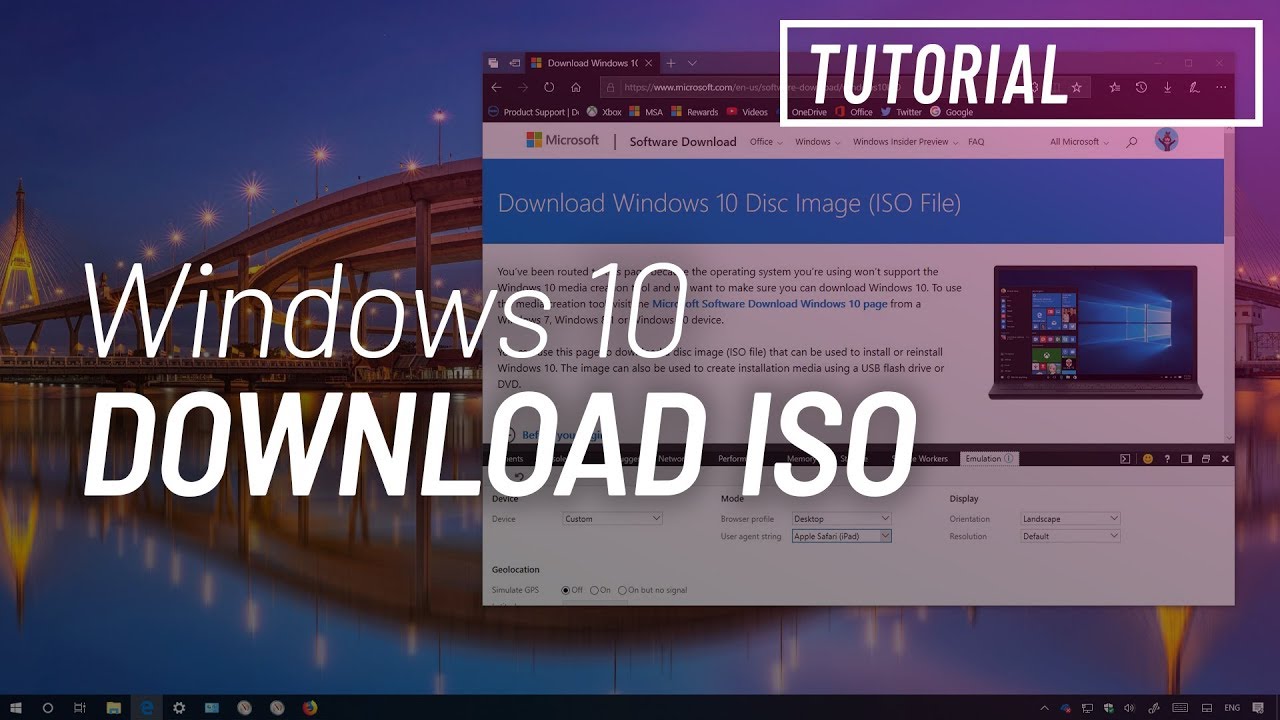Show the DevTools console icon

[x=1125, y=459]
